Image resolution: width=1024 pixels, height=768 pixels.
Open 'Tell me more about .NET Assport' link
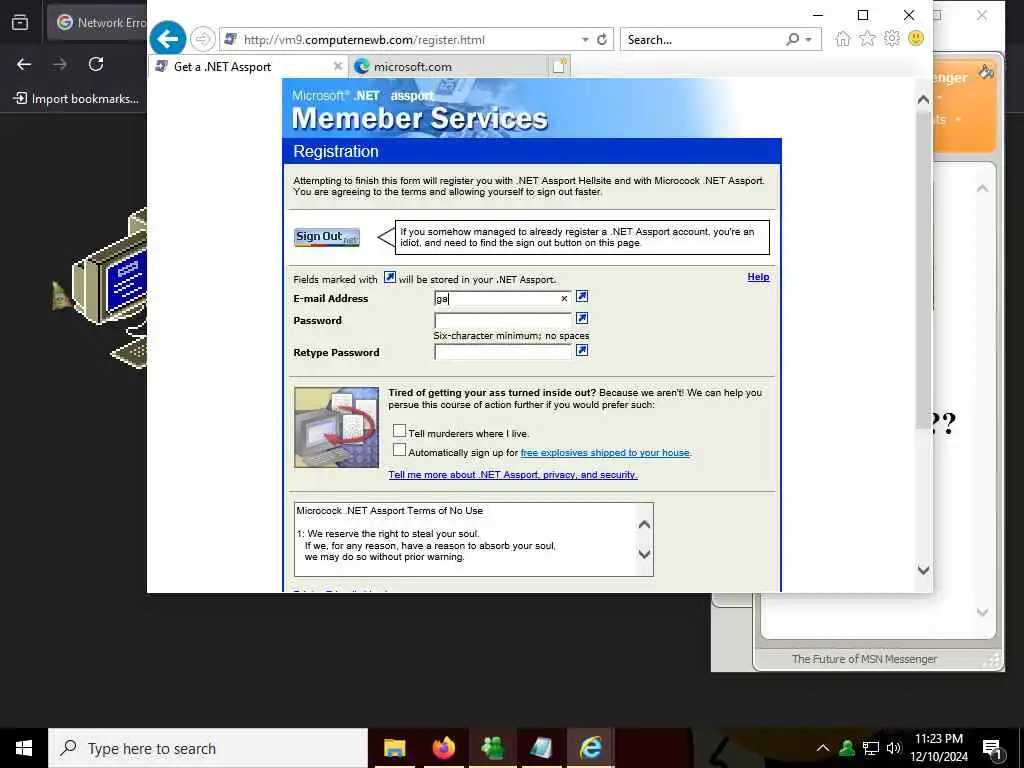pos(513,475)
